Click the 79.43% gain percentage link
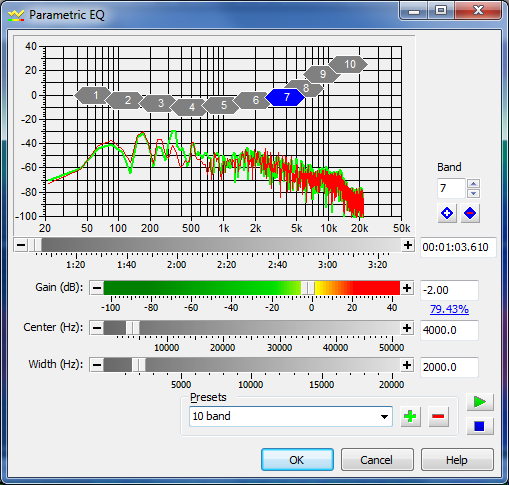Viewport: 509px width, 485px height. tap(449, 309)
